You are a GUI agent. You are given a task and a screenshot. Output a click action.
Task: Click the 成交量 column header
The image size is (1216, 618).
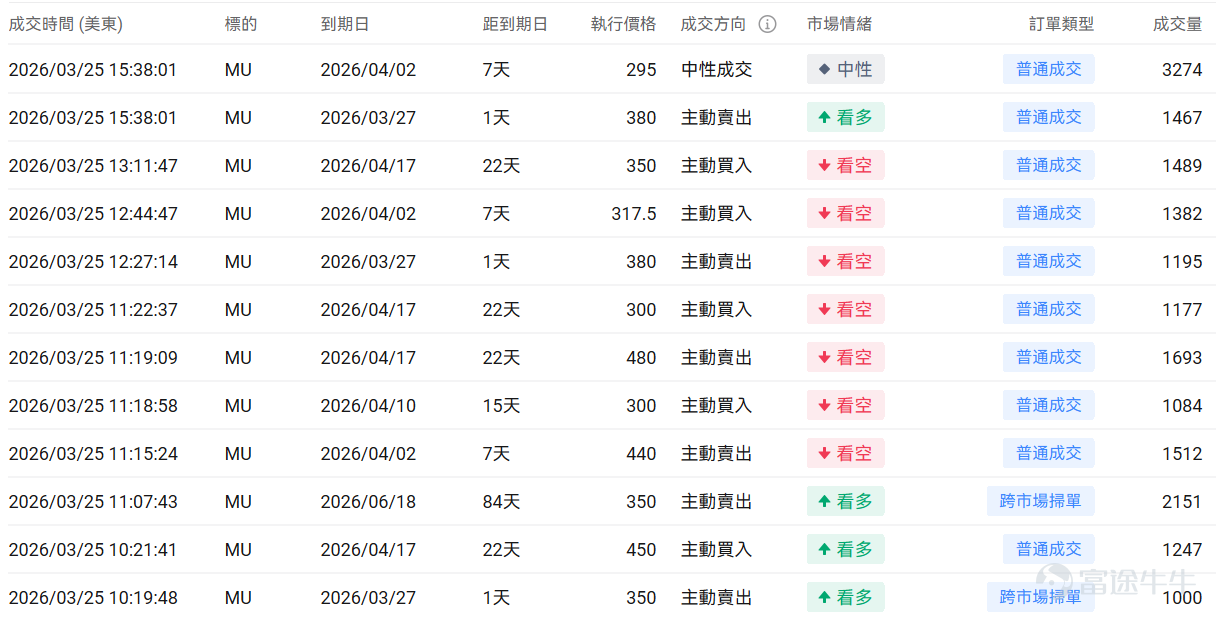1177,24
